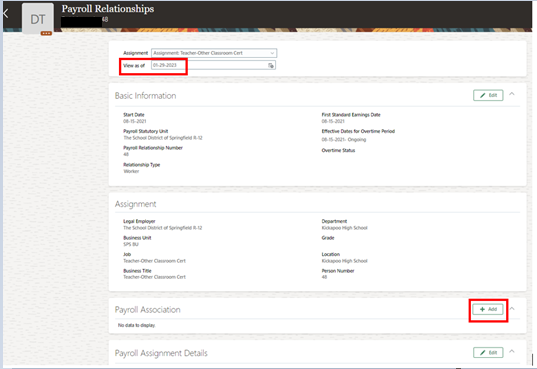The height and width of the screenshot is (369, 537).
Task: Click the Payroll Relationships page title
Action: [108, 9]
